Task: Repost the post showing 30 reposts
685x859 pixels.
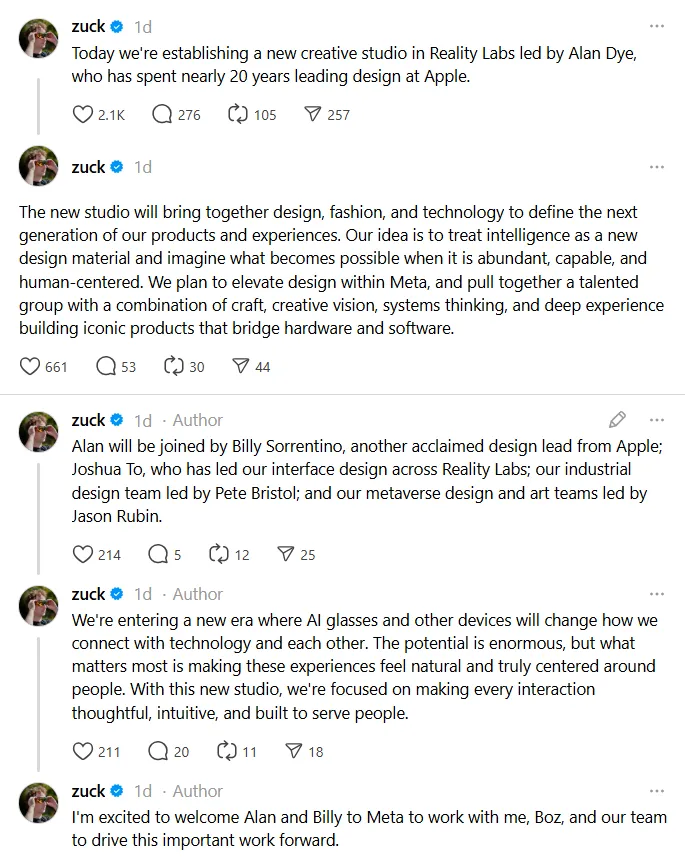Action: pos(174,367)
